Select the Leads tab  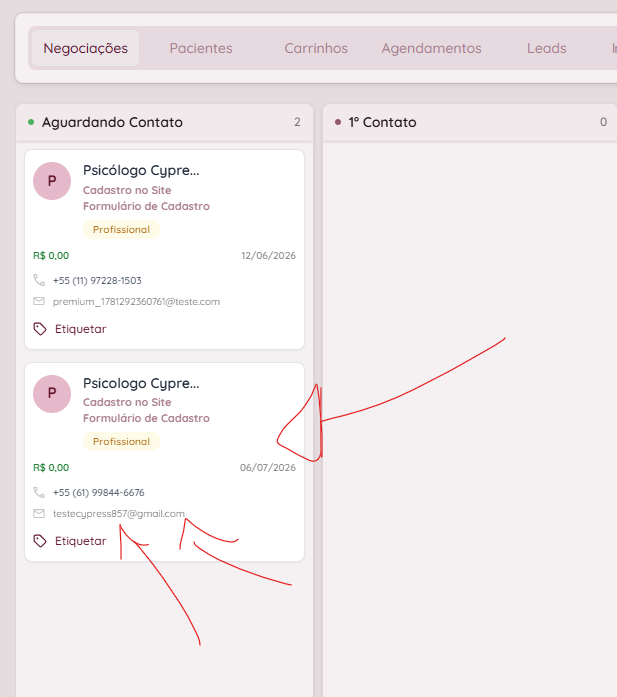click(x=546, y=48)
